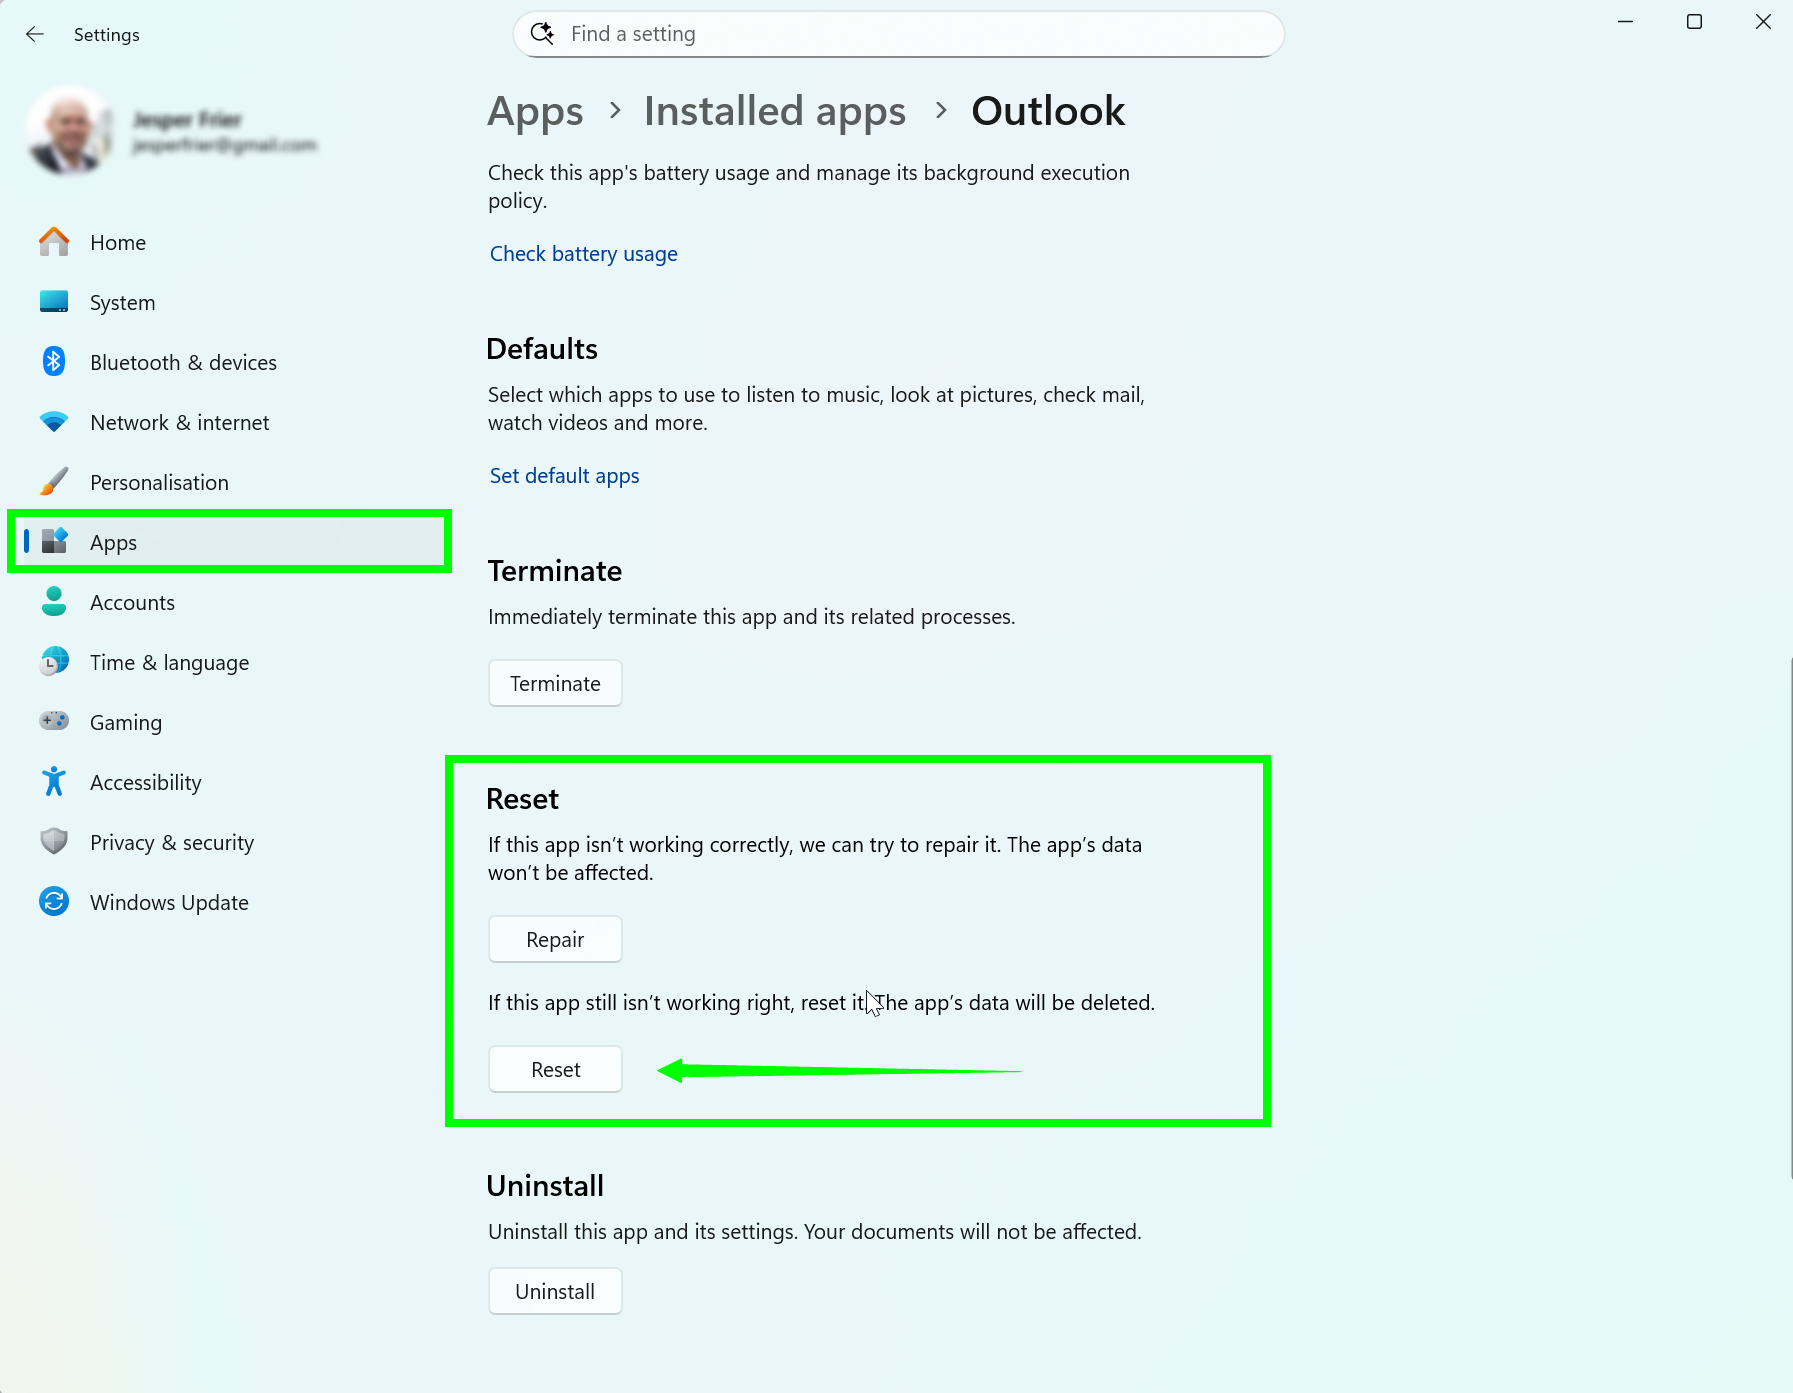The image size is (1793, 1393).
Task: Click the Repair button
Action: pyautogui.click(x=555, y=939)
